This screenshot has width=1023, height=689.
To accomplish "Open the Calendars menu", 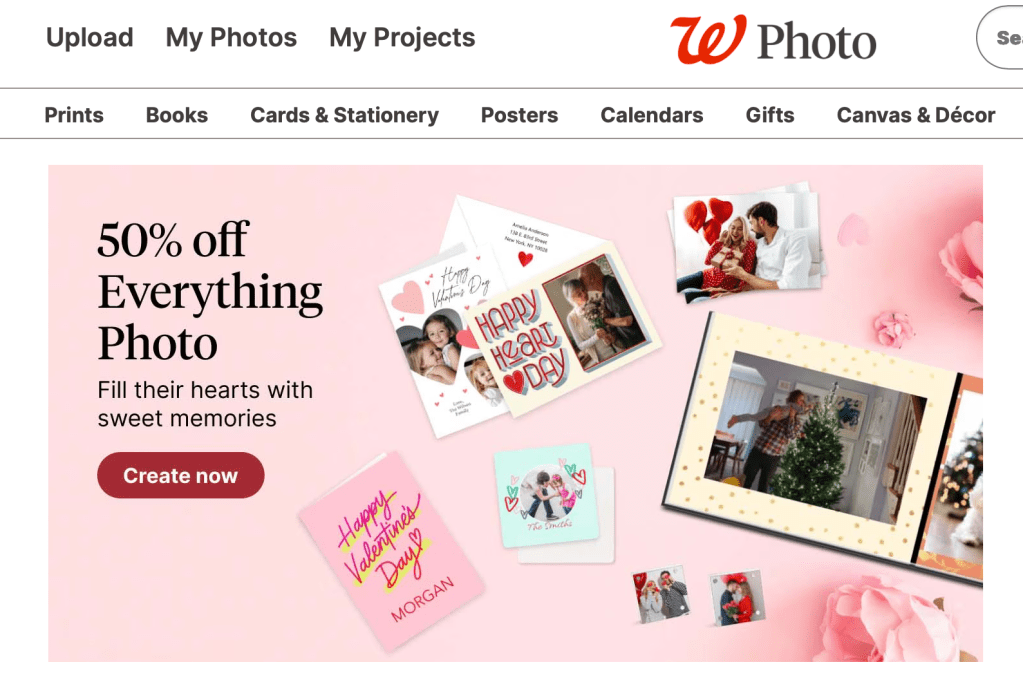I will [652, 115].
